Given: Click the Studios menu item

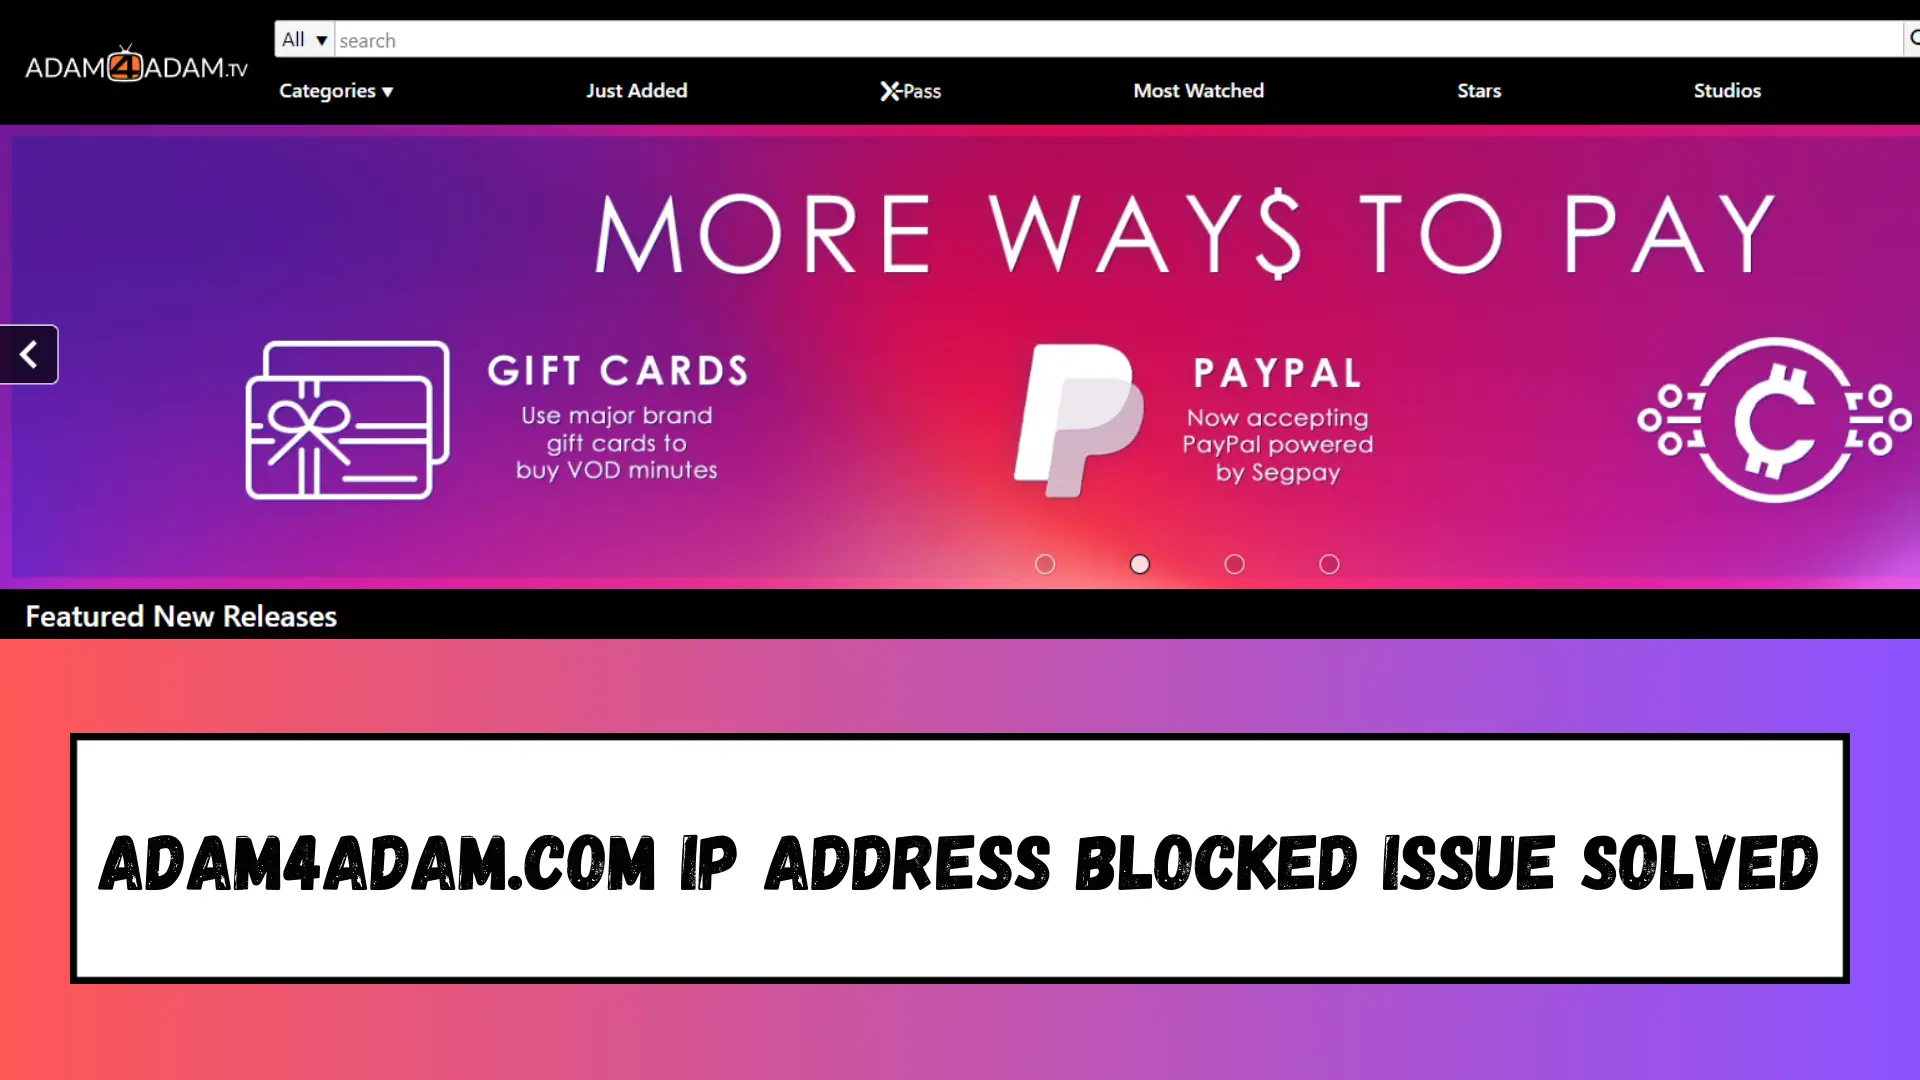Looking at the screenshot, I should tap(1727, 90).
